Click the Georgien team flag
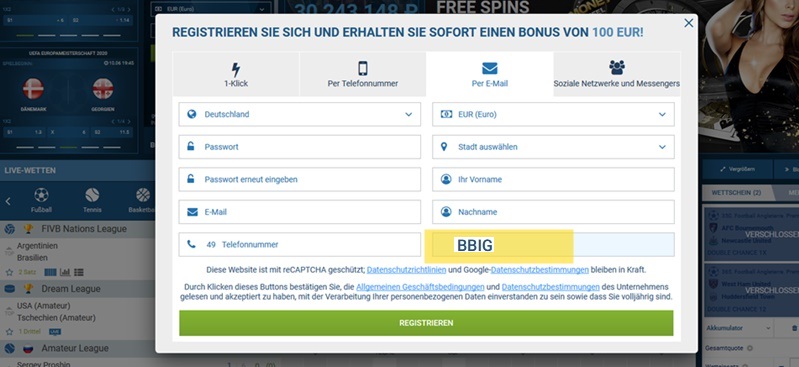 103,89
